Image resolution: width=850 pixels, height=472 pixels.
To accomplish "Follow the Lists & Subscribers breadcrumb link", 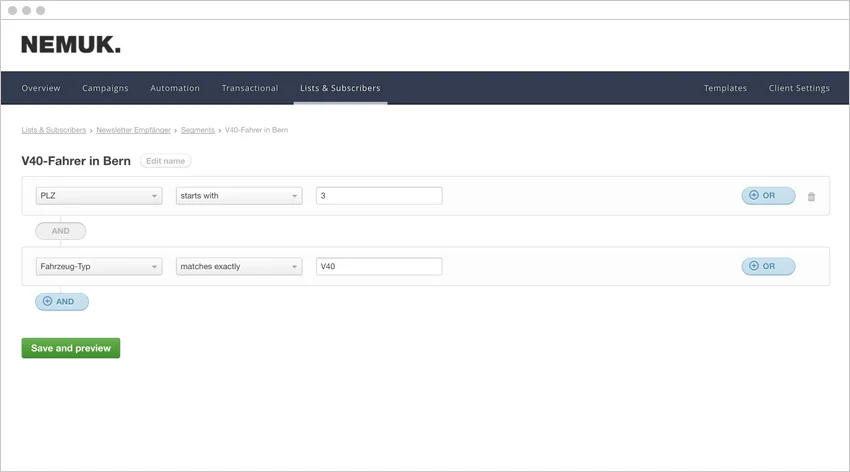I will pyautogui.click(x=54, y=130).
